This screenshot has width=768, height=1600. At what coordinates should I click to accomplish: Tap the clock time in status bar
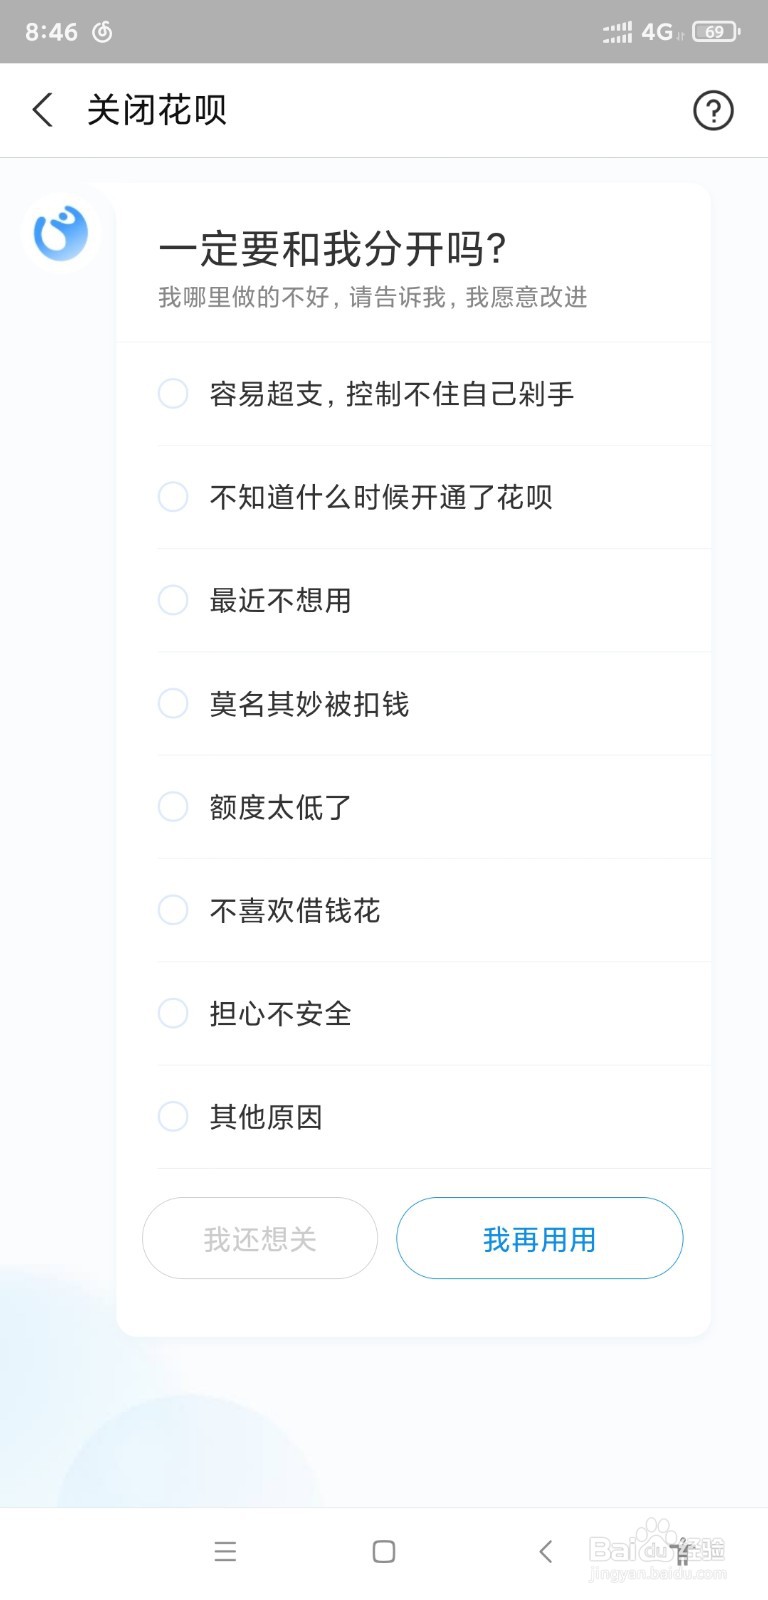[x=51, y=32]
